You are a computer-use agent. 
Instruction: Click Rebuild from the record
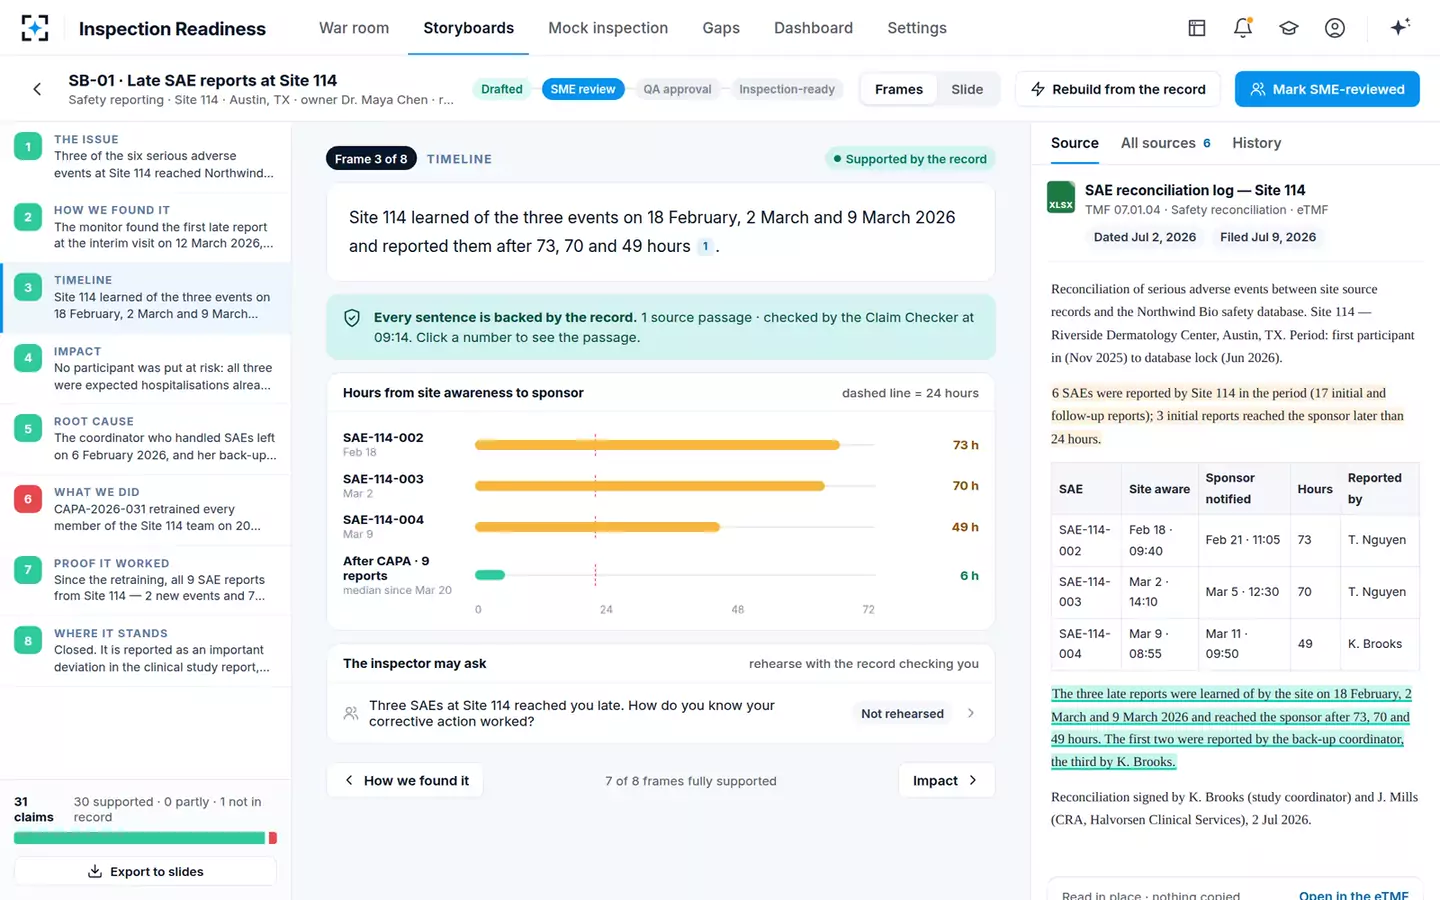[1118, 89]
